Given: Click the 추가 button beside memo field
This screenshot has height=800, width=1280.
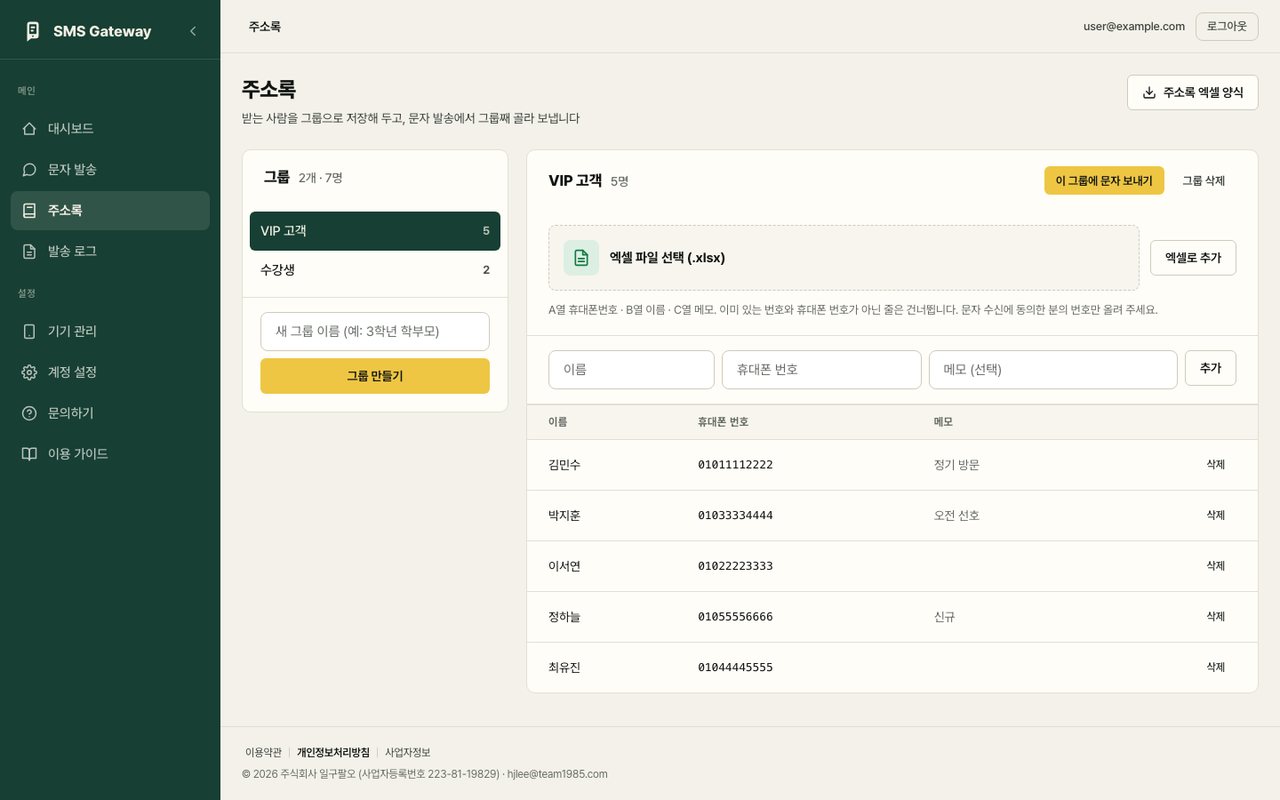Looking at the screenshot, I should click(1210, 368).
